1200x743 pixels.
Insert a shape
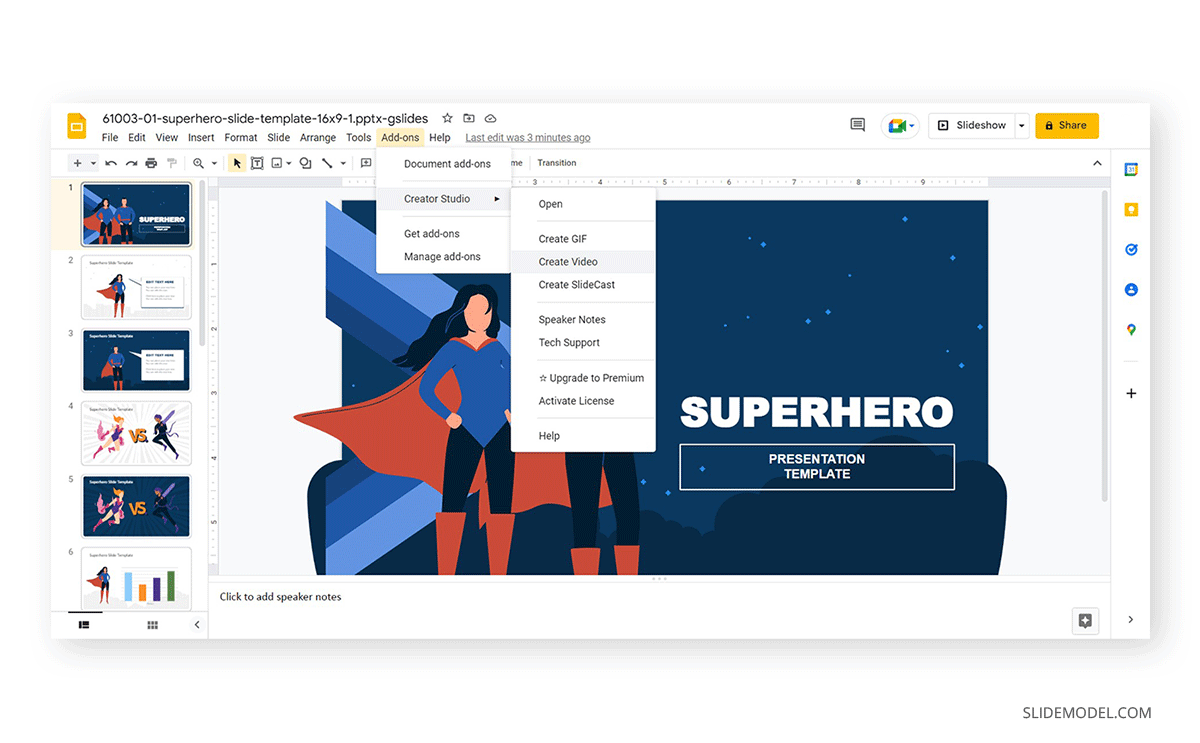(x=306, y=163)
